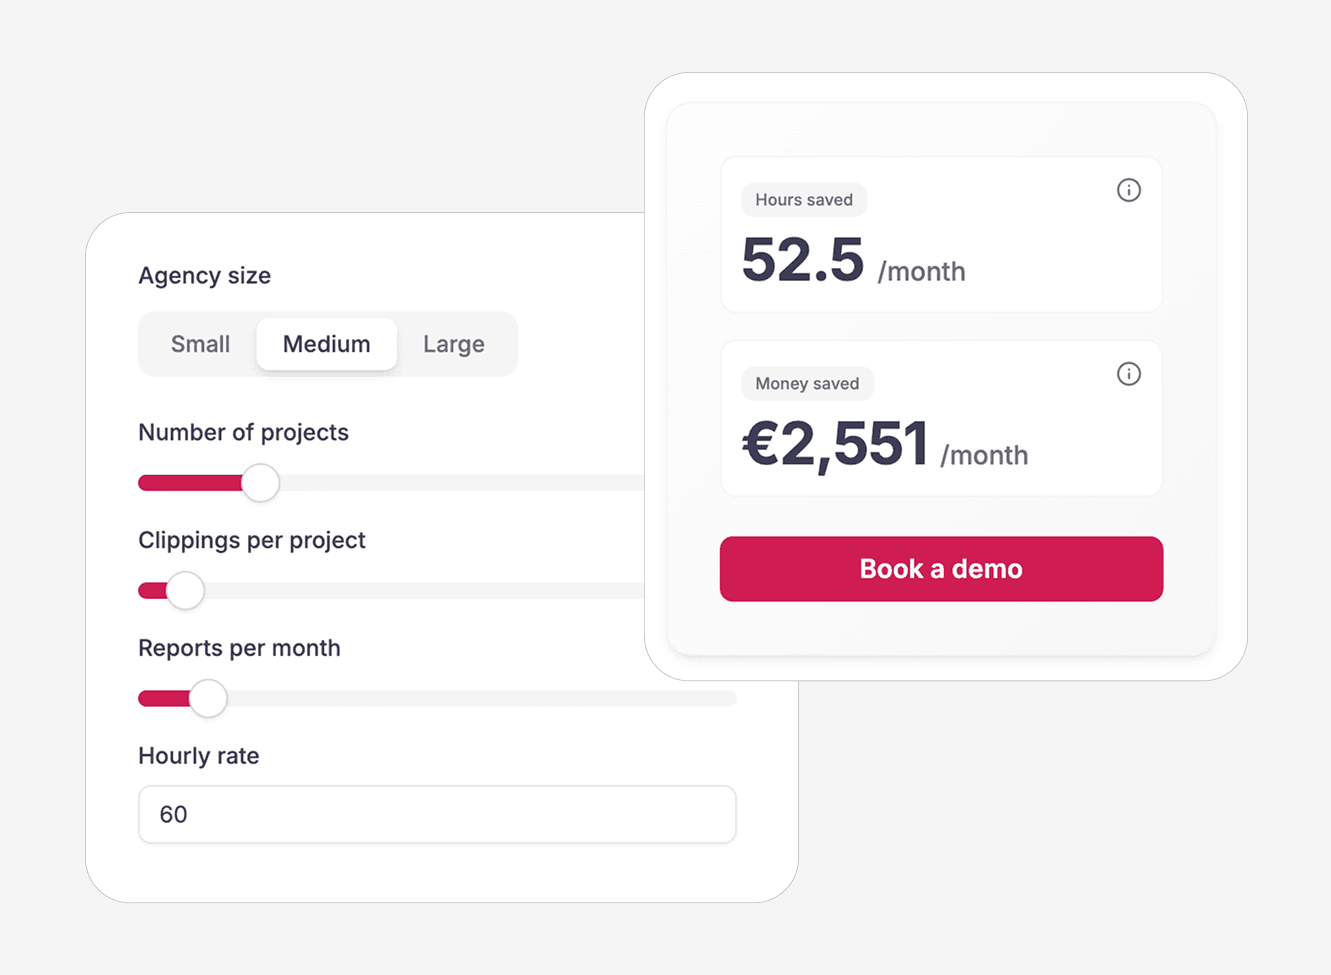Click the Money saved result card
The image size is (1331, 975).
[x=941, y=418]
